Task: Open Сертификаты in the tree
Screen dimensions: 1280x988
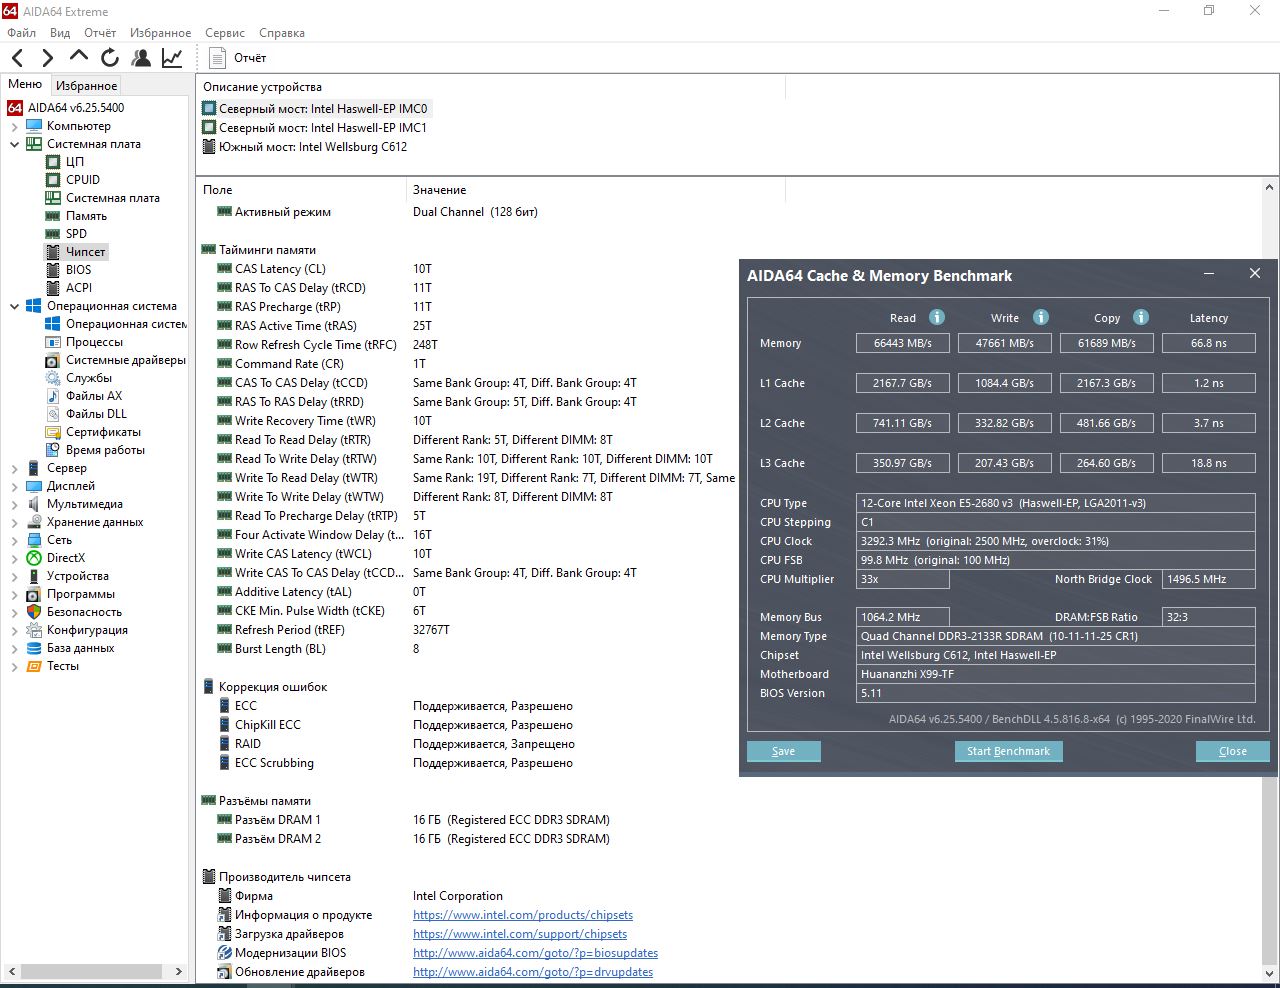Action: click(103, 432)
